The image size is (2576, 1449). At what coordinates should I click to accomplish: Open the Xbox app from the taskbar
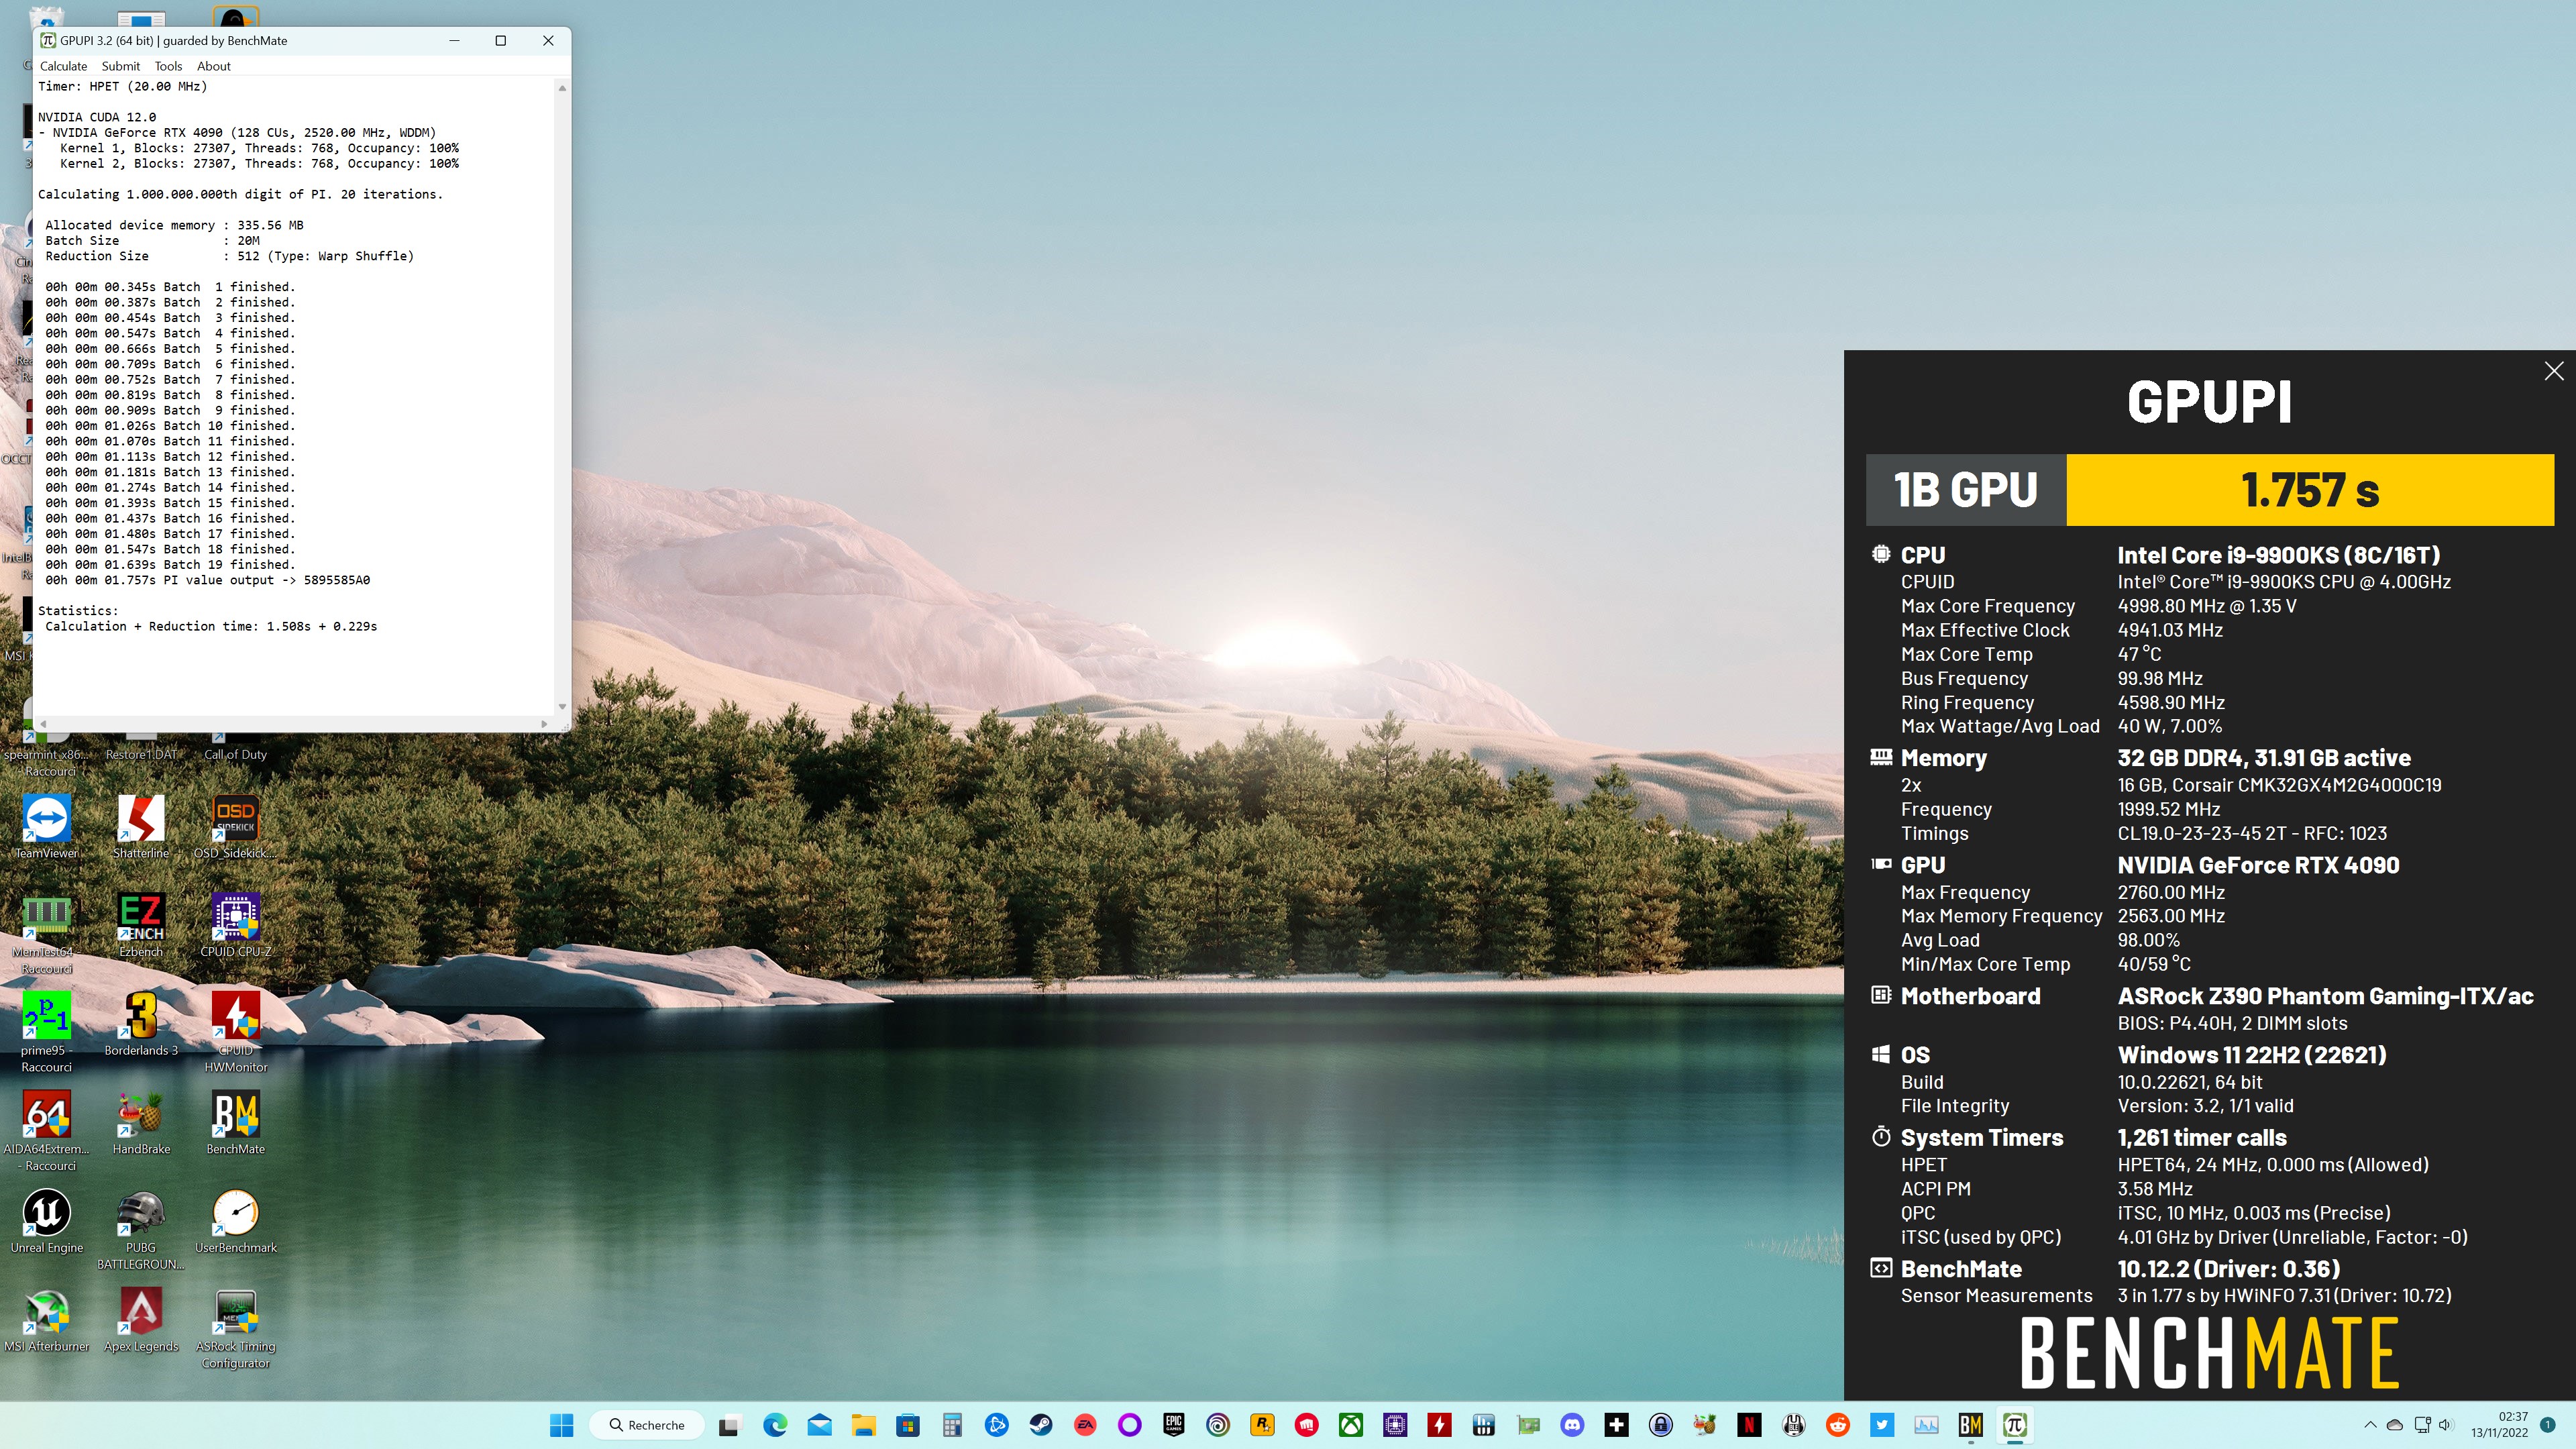pos(1351,1425)
